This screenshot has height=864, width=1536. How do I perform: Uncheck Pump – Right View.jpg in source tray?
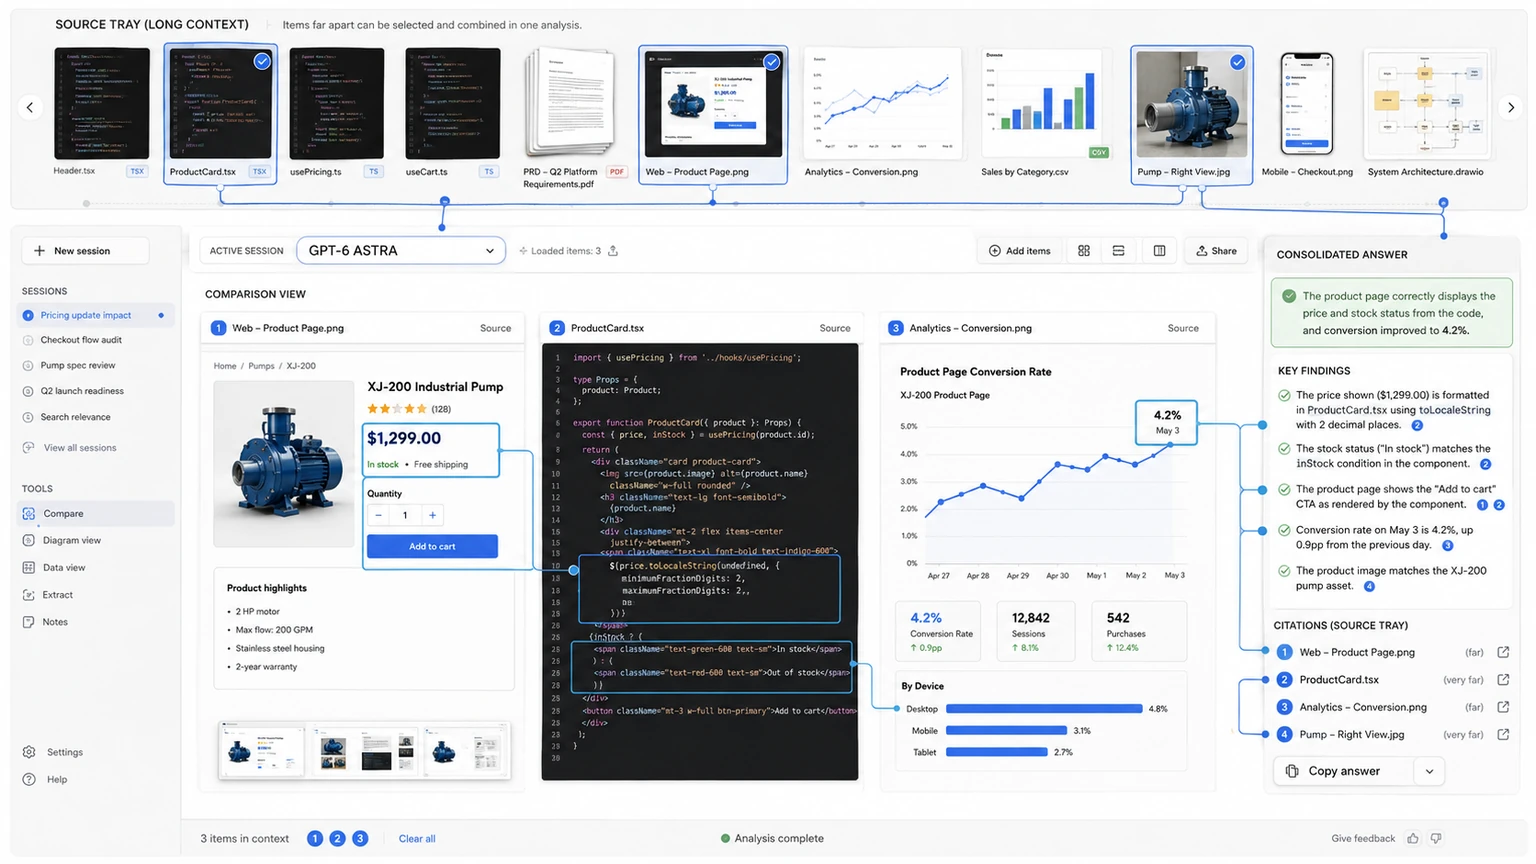[x=1238, y=62]
